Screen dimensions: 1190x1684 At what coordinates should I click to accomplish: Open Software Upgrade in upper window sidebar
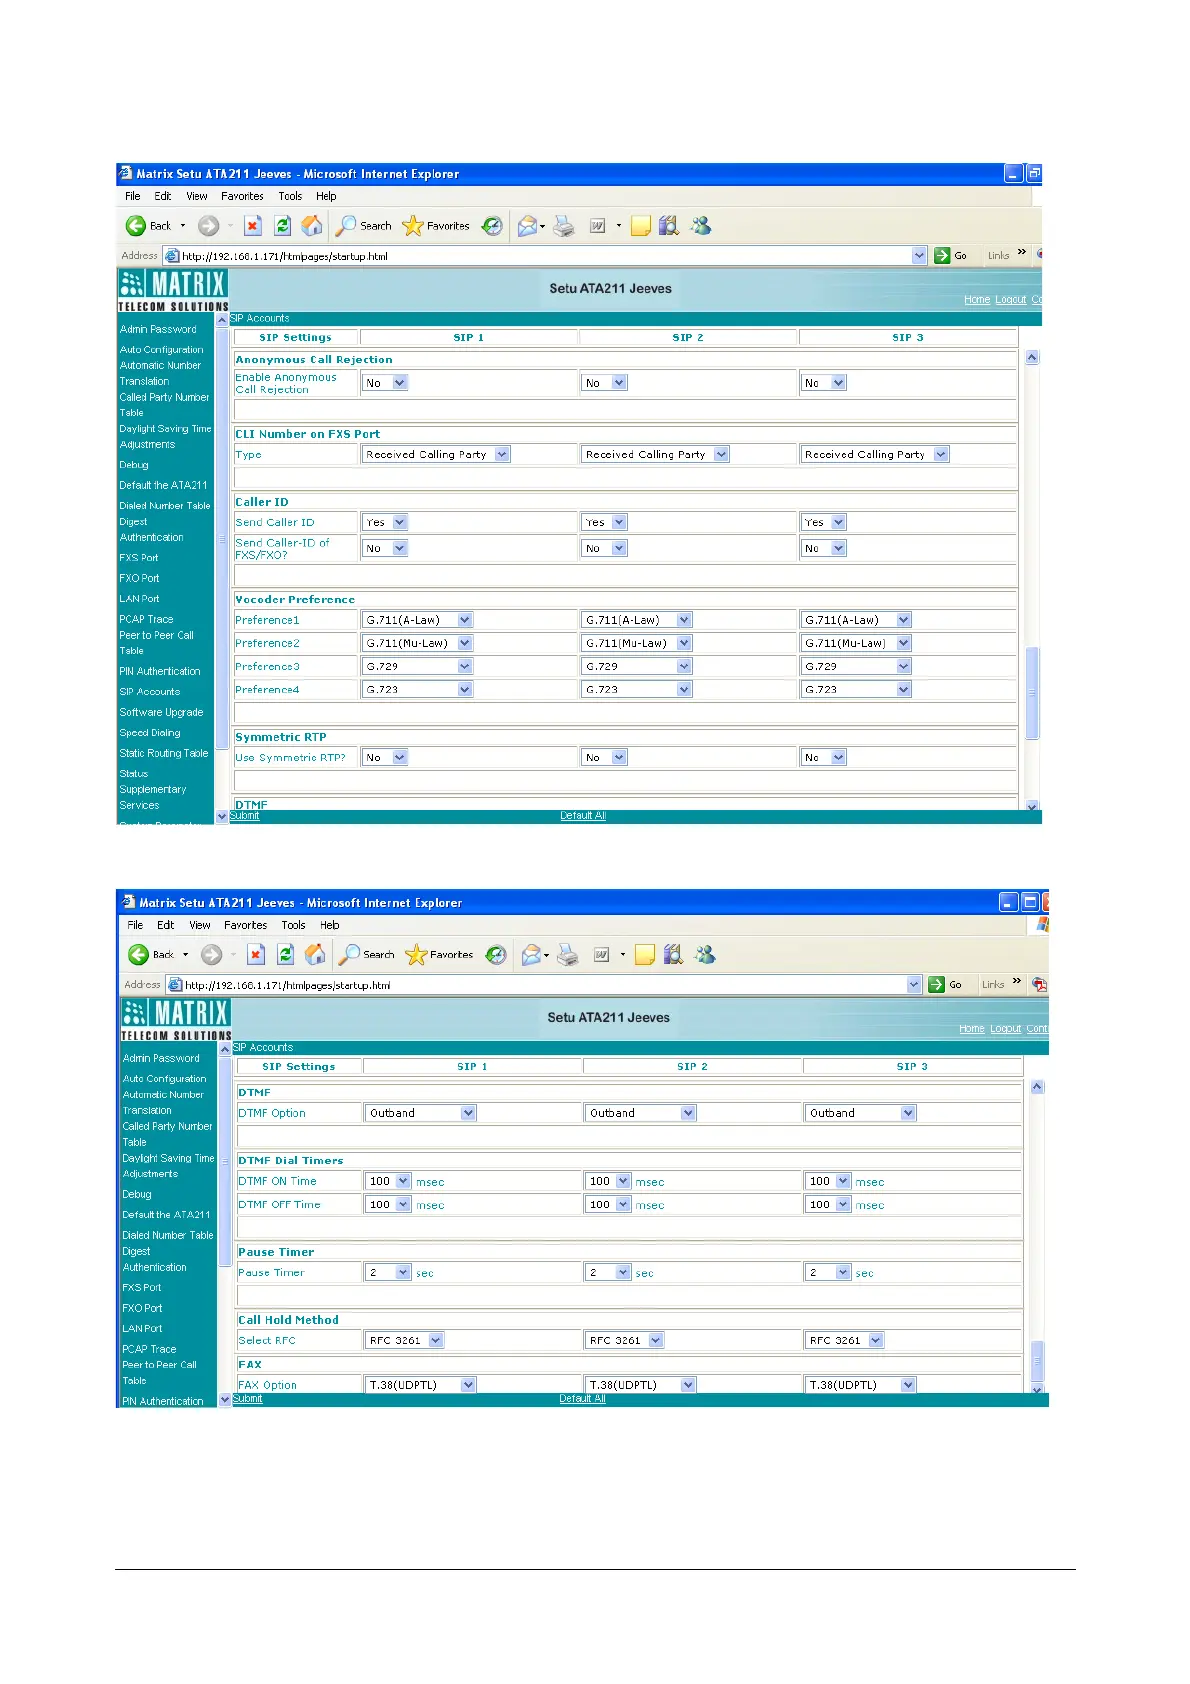tap(161, 713)
